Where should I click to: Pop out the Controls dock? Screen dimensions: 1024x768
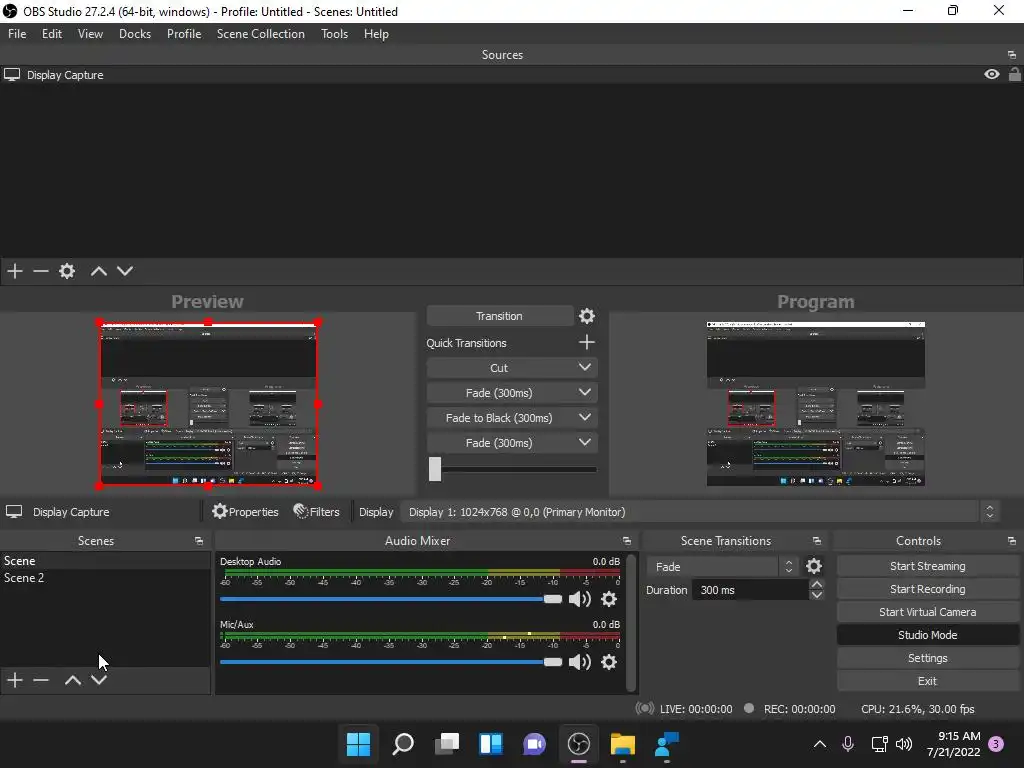[1012, 541]
